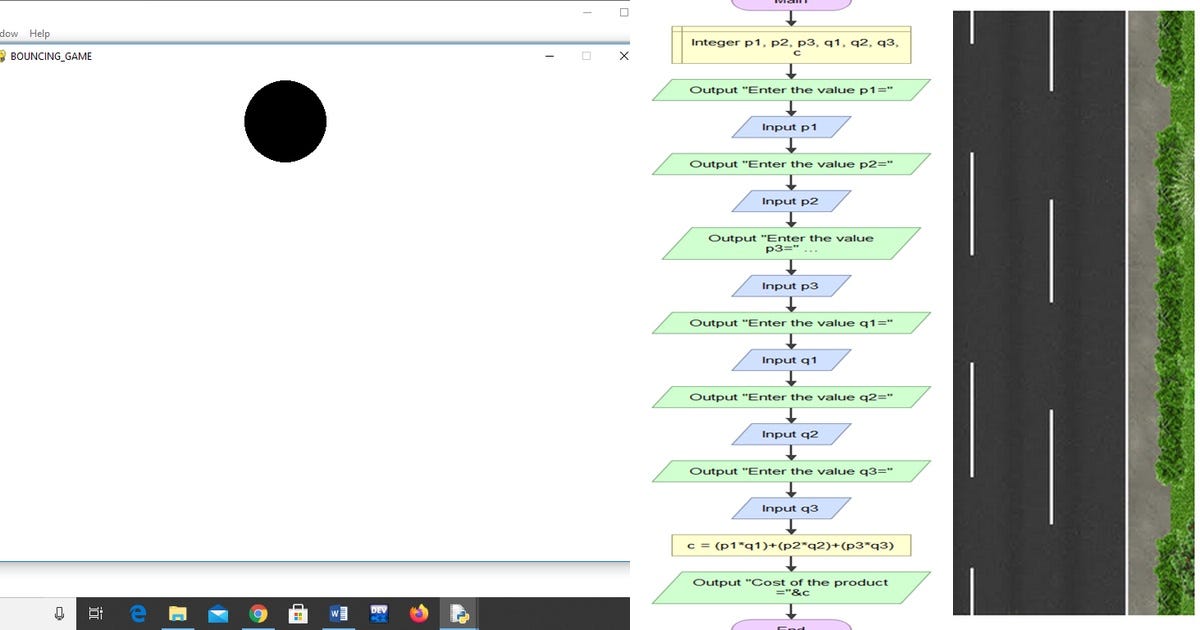Open Microsoft Word from the taskbar
The height and width of the screenshot is (630, 1200).
pyautogui.click(x=338, y=613)
